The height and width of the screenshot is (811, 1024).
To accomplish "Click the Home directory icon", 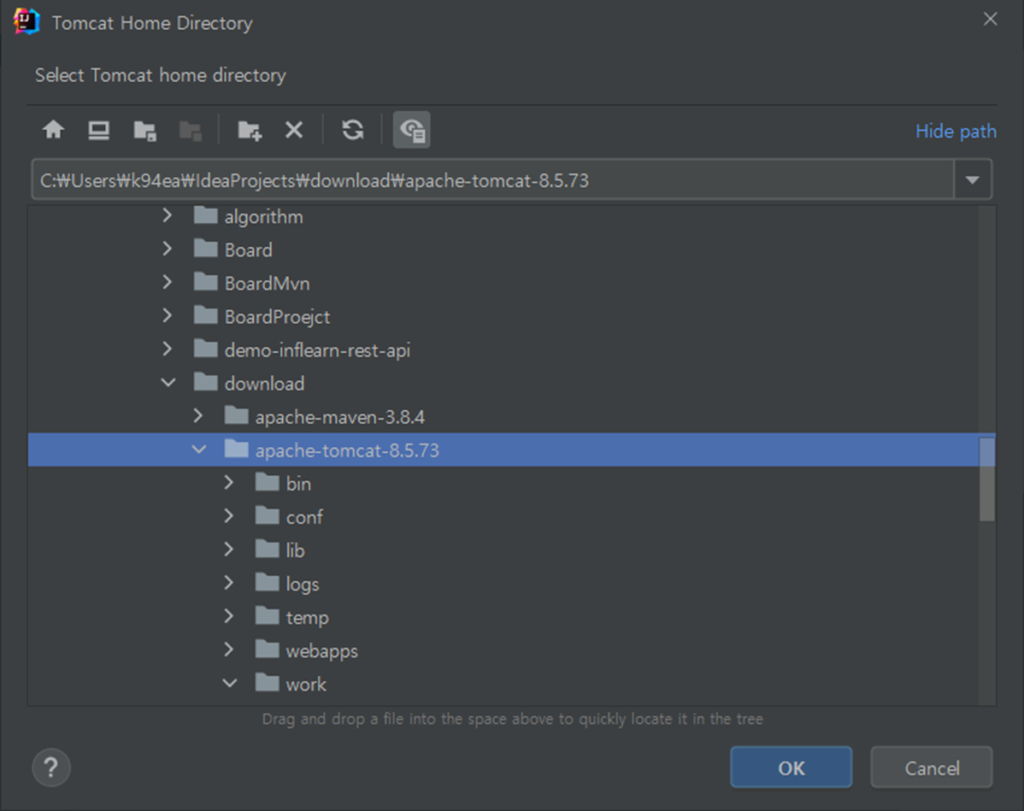I will (x=53, y=130).
